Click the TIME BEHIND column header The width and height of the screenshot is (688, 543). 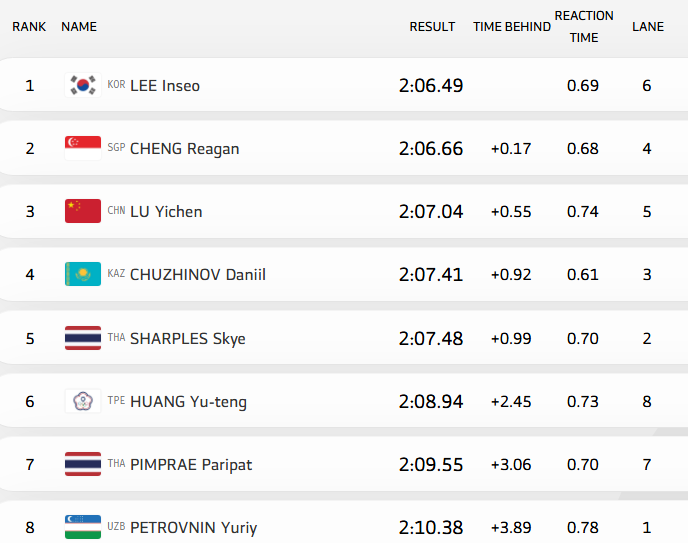511,27
